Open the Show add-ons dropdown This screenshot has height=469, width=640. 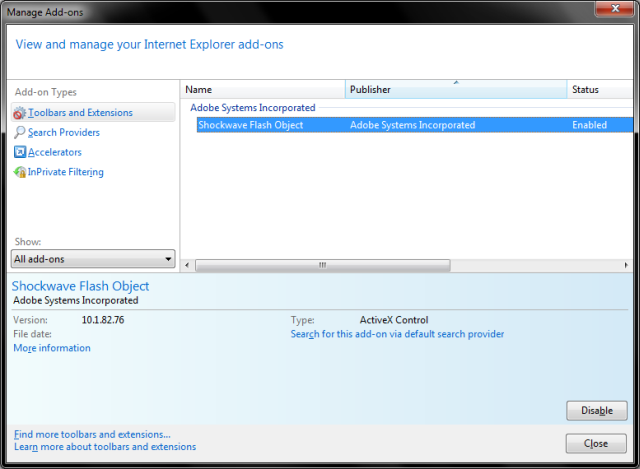point(93,259)
